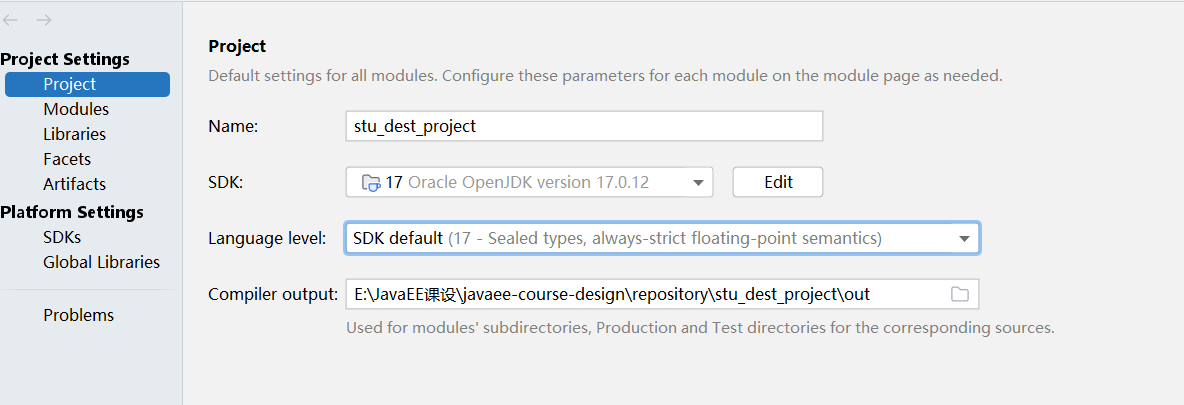Image resolution: width=1184 pixels, height=405 pixels.
Task: Click the project Name text field
Action: click(584, 126)
